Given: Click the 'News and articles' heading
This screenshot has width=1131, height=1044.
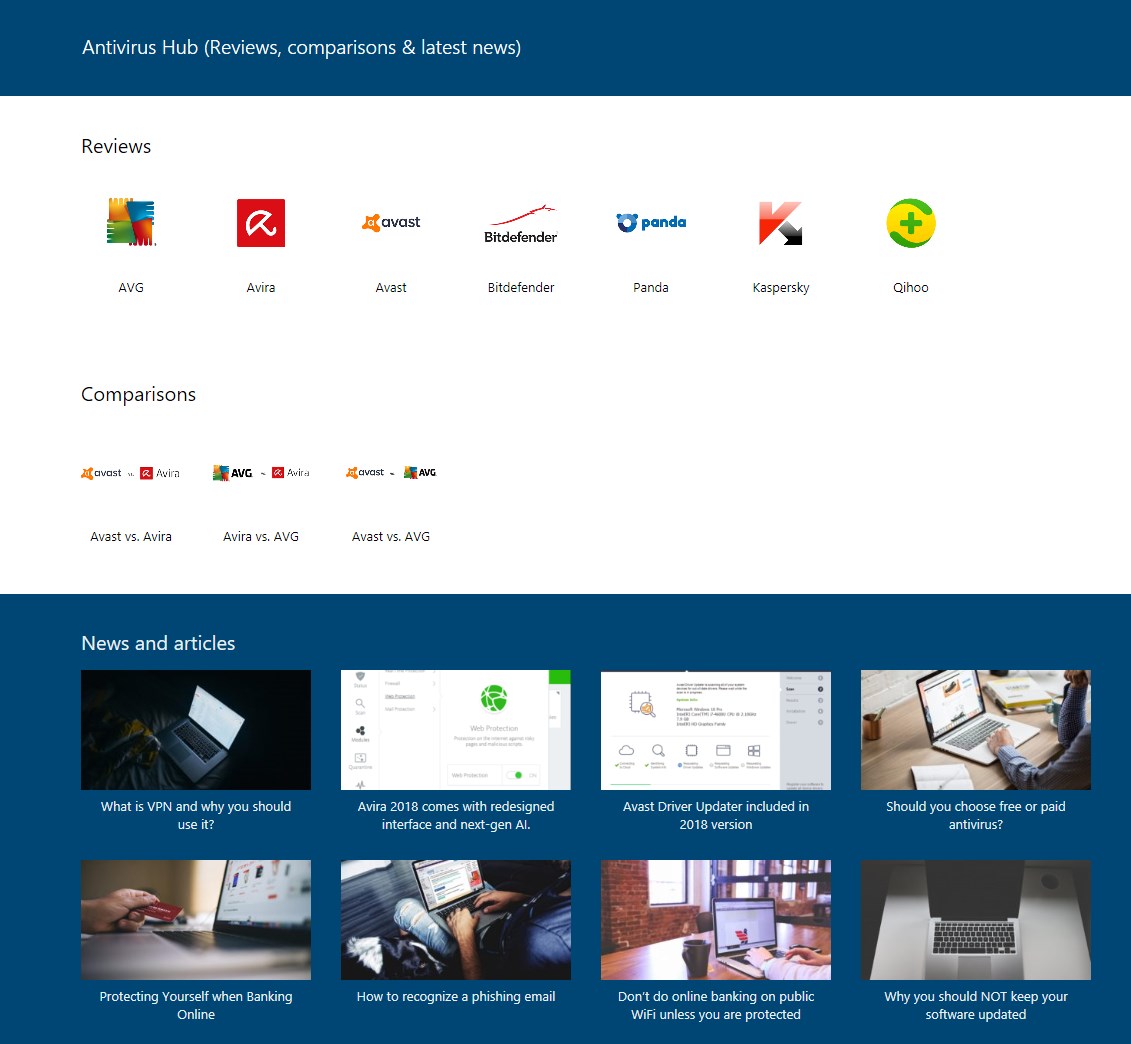Looking at the screenshot, I should pos(158,643).
